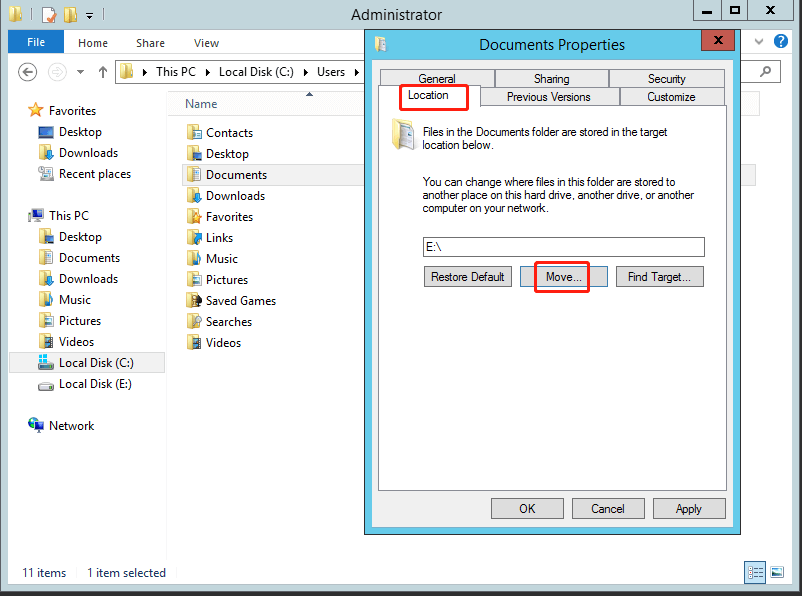802x596 pixels.
Task: Click the Back navigation arrow
Action: [x=28, y=72]
